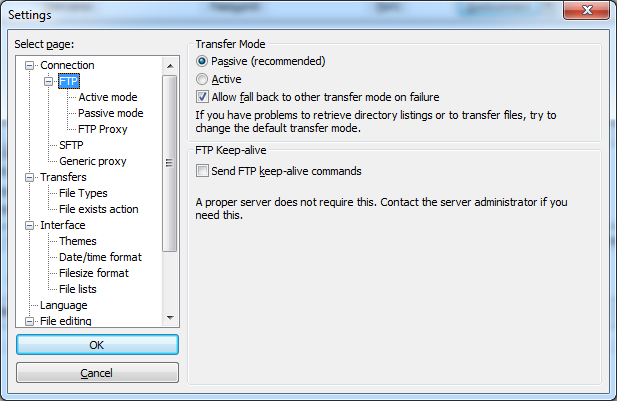The height and width of the screenshot is (401, 617).
Task: Show the Themes settings page
Action: coord(77,241)
